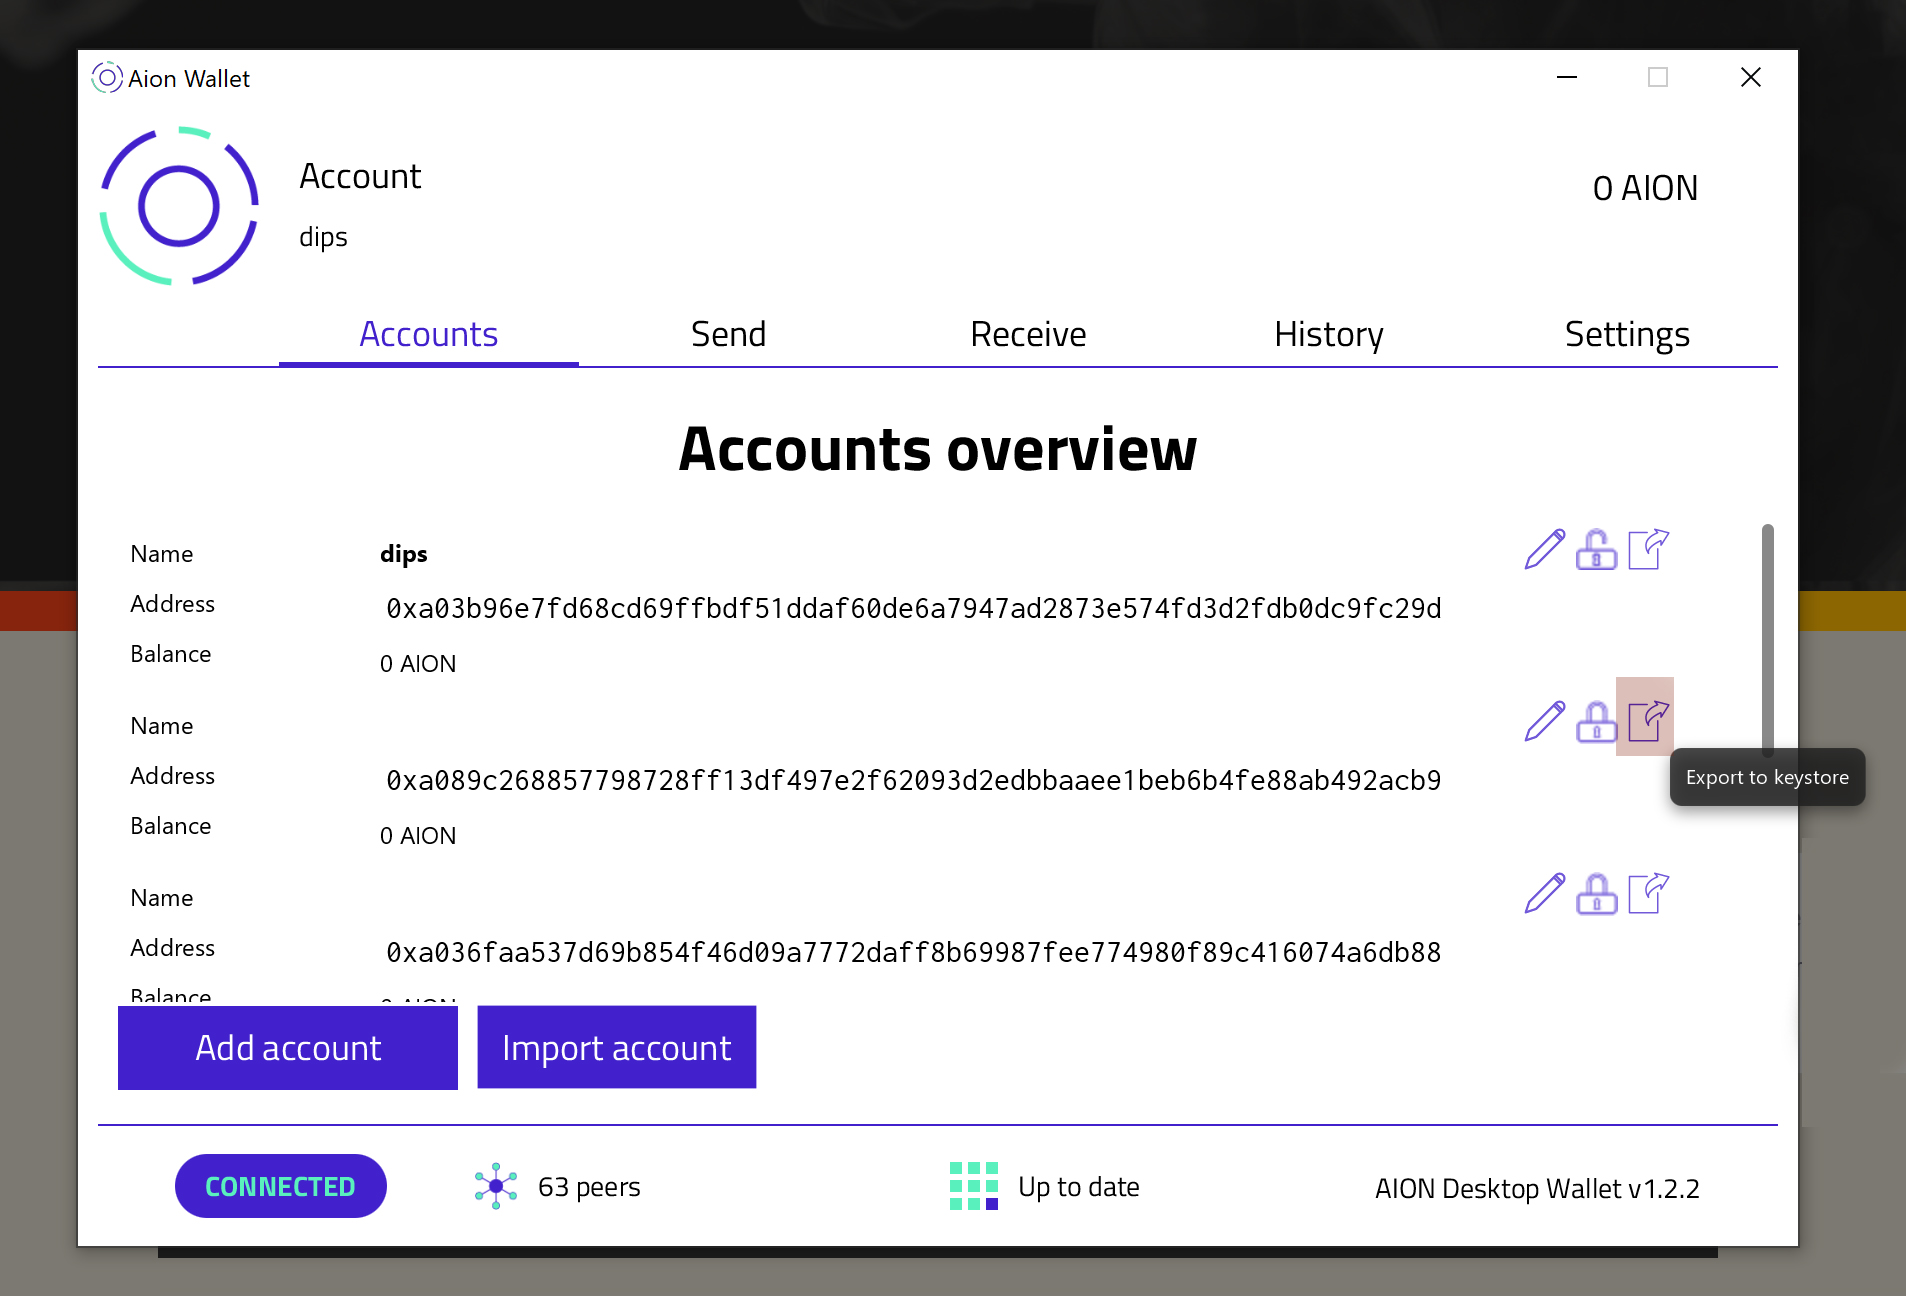
Task: Click the dips account avatar circle
Action: (x=179, y=206)
